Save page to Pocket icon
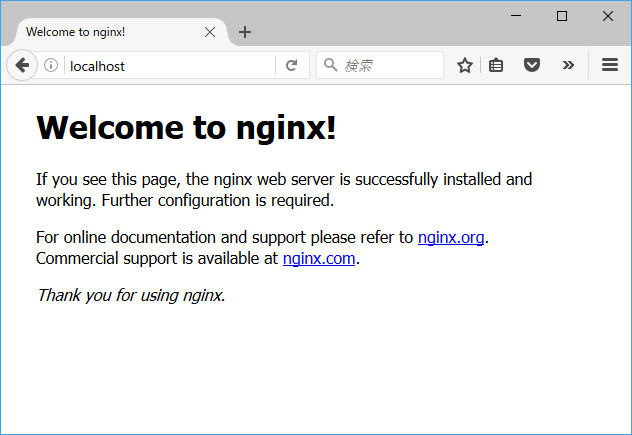 point(532,65)
